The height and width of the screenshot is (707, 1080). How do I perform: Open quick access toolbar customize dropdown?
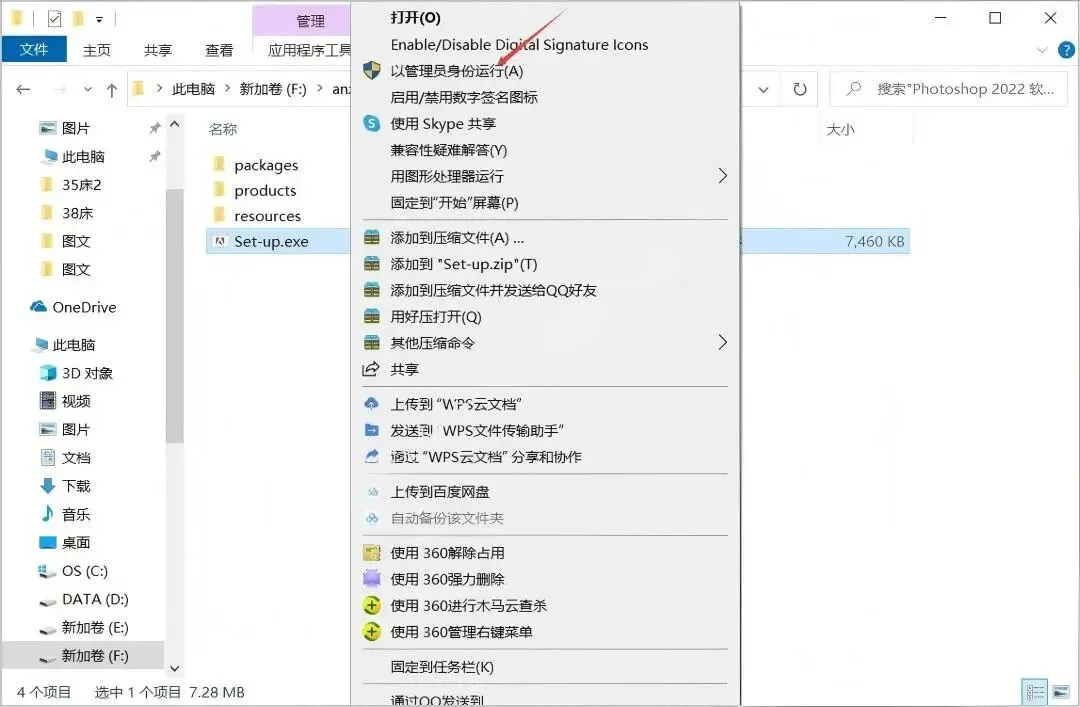click(x=99, y=20)
